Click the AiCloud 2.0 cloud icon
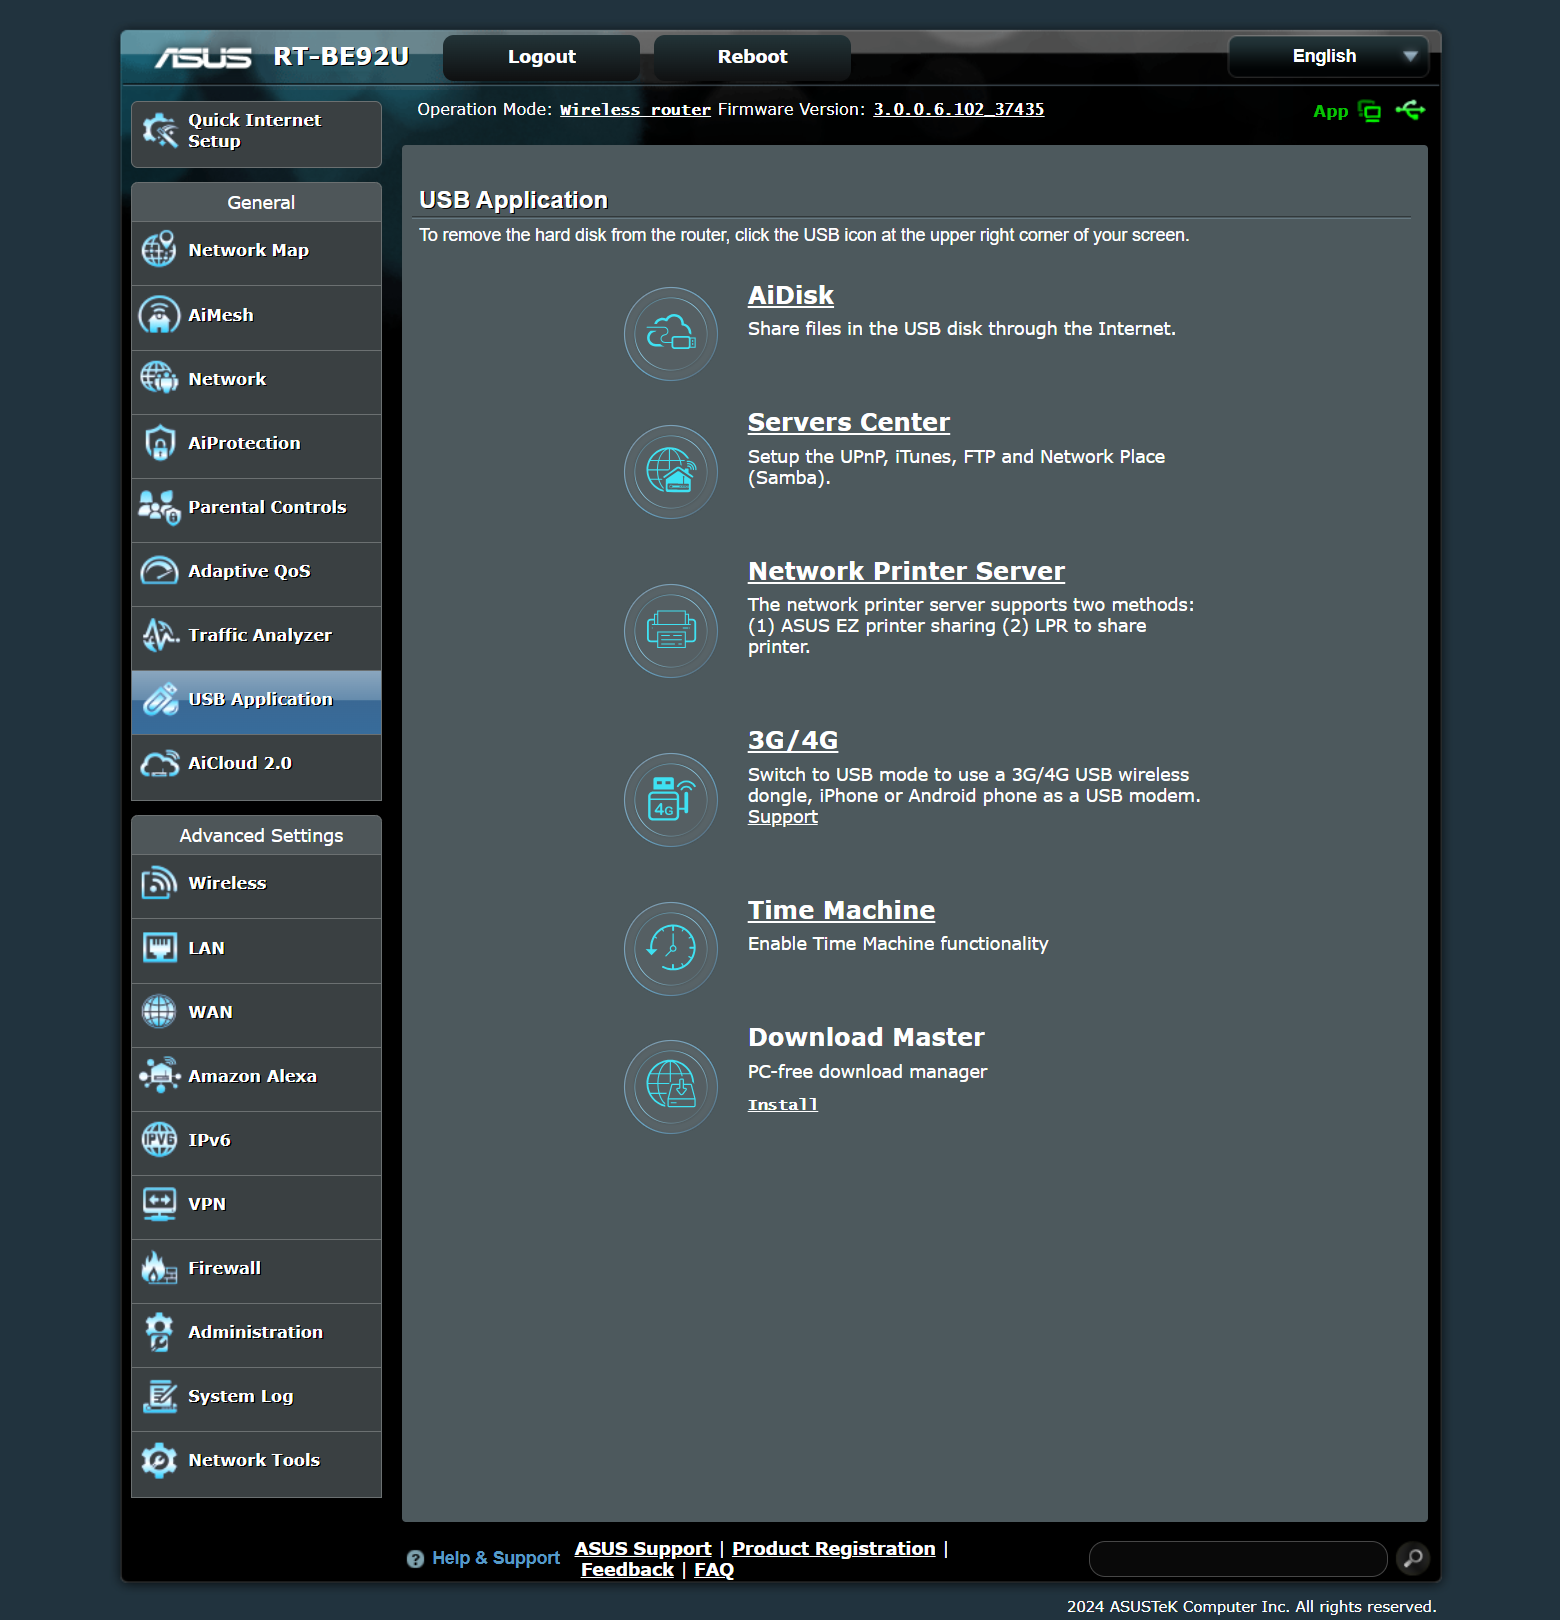1560x1620 pixels. [x=159, y=763]
